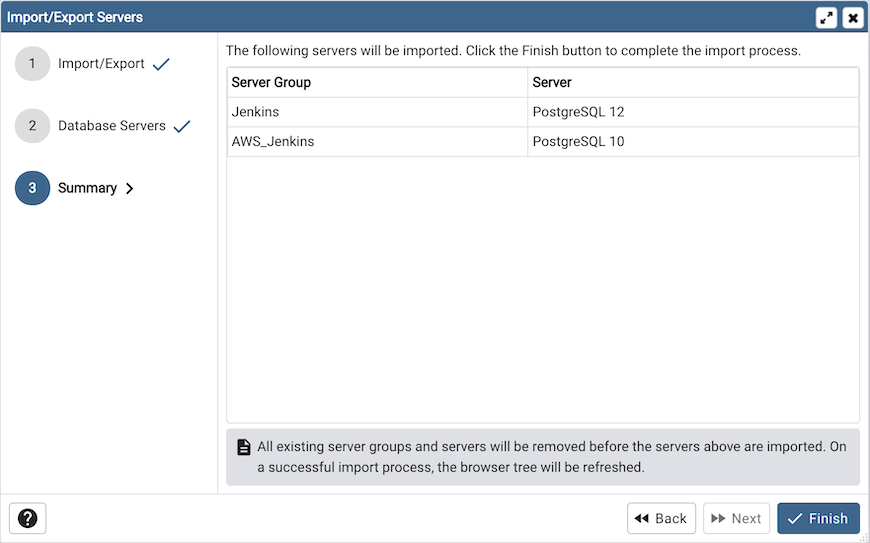Click the Server column header
Screen dimensions: 870x543
pos(552,82)
